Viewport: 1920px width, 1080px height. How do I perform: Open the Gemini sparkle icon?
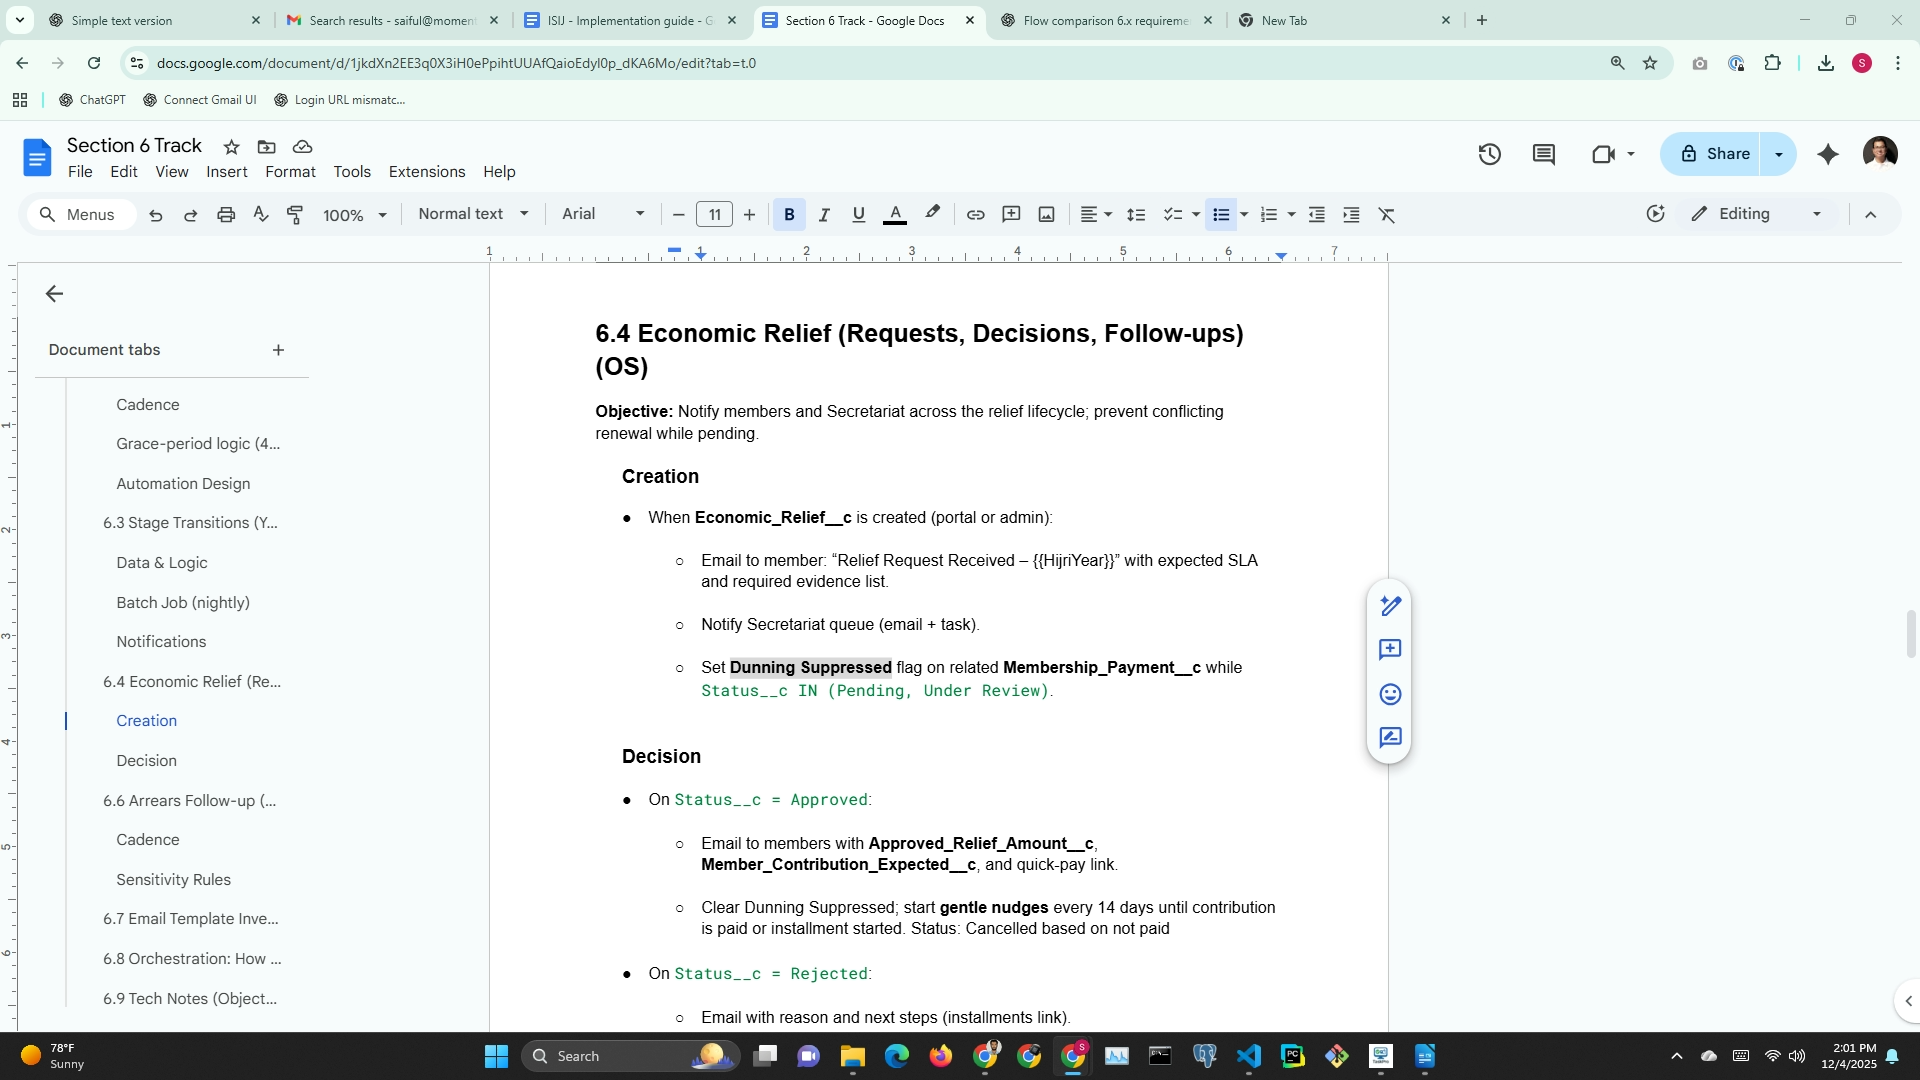1827,154
